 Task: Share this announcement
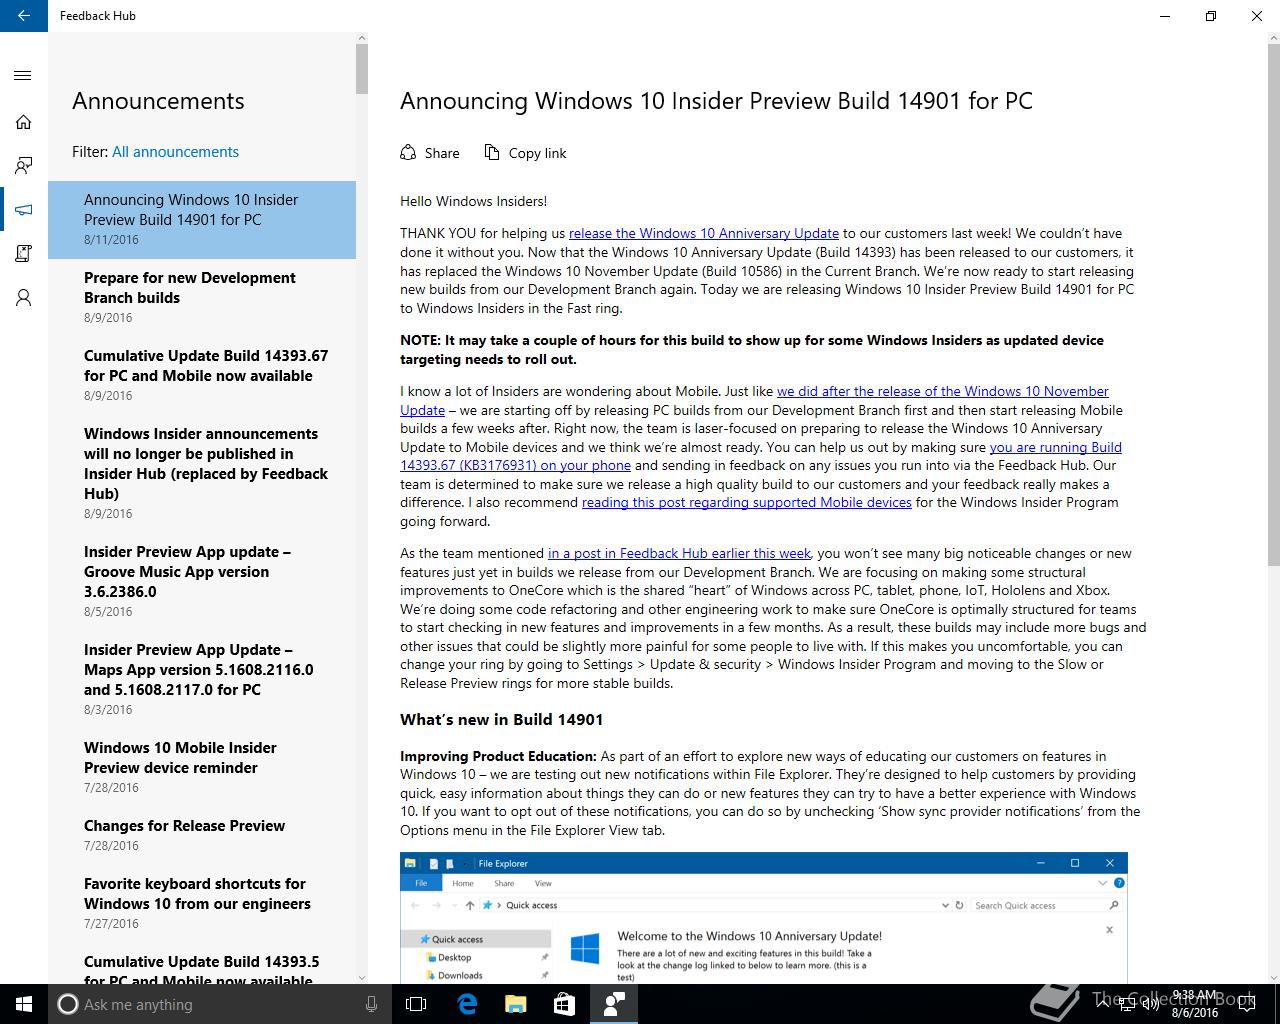430,153
